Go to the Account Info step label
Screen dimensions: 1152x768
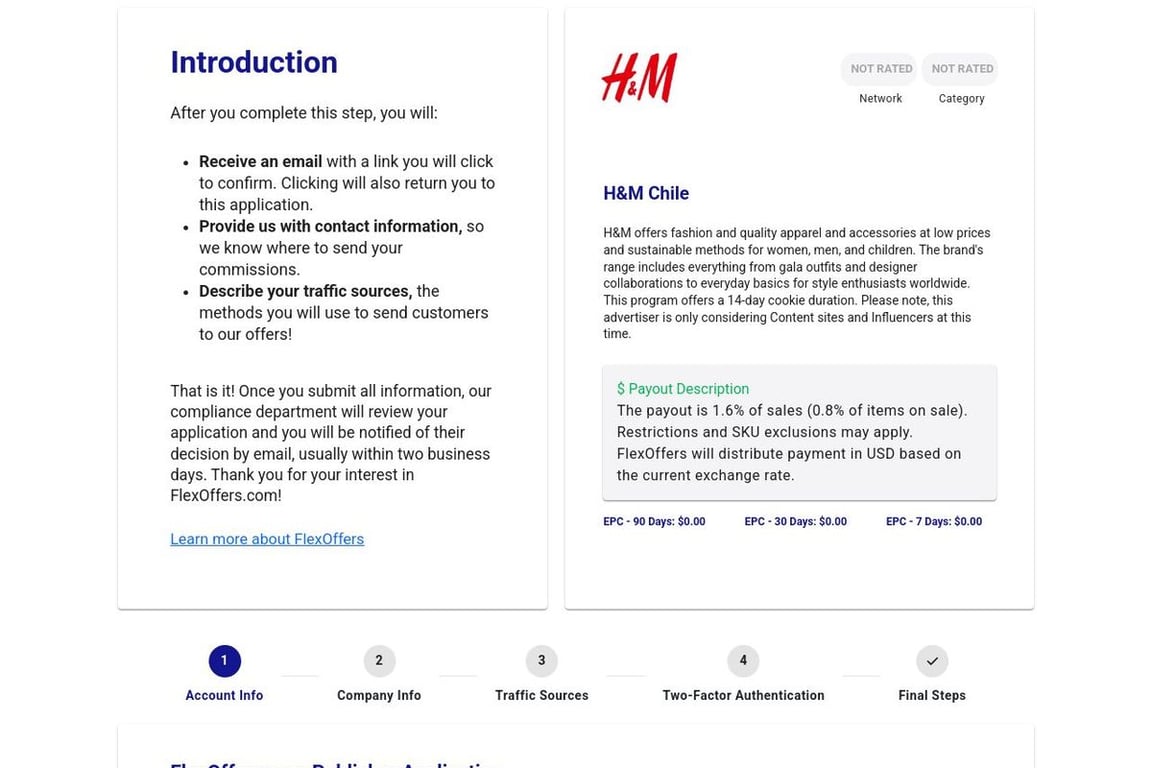pyautogui.click(x=224, y=695)
